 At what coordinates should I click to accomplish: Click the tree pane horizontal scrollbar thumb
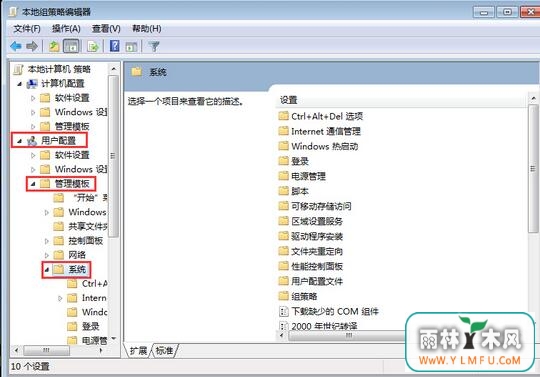pyautogui.click(x=46, y=350)
